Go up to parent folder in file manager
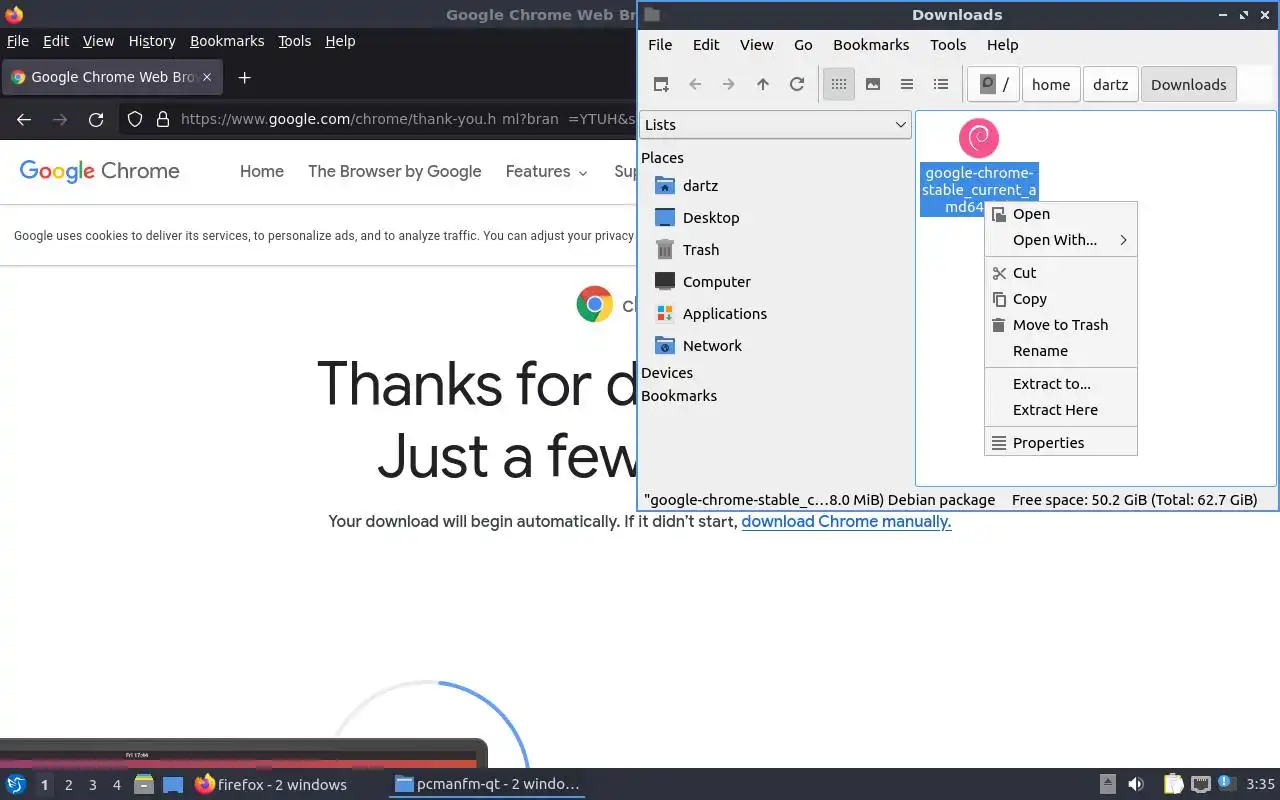Viewport: 1280px width, 800px height. [763, 84]
